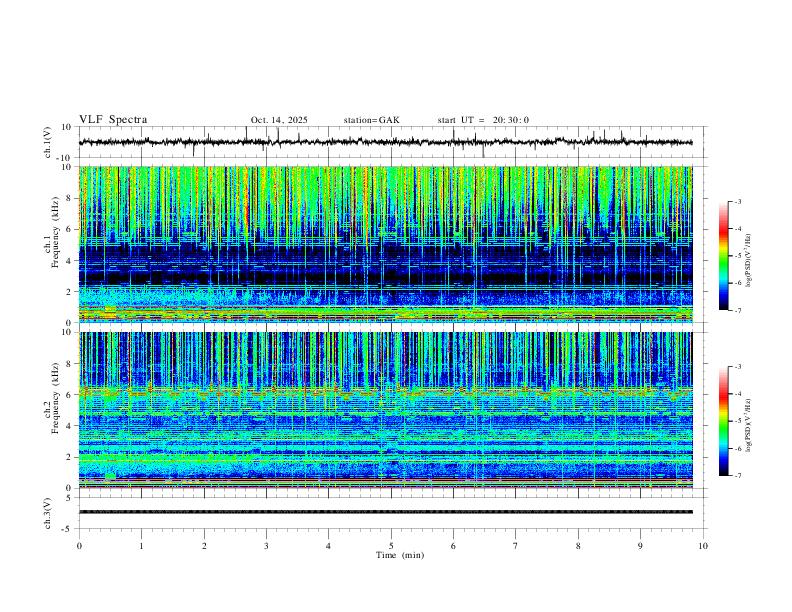Click time axis tick label "9"

[x=640, y=546]
